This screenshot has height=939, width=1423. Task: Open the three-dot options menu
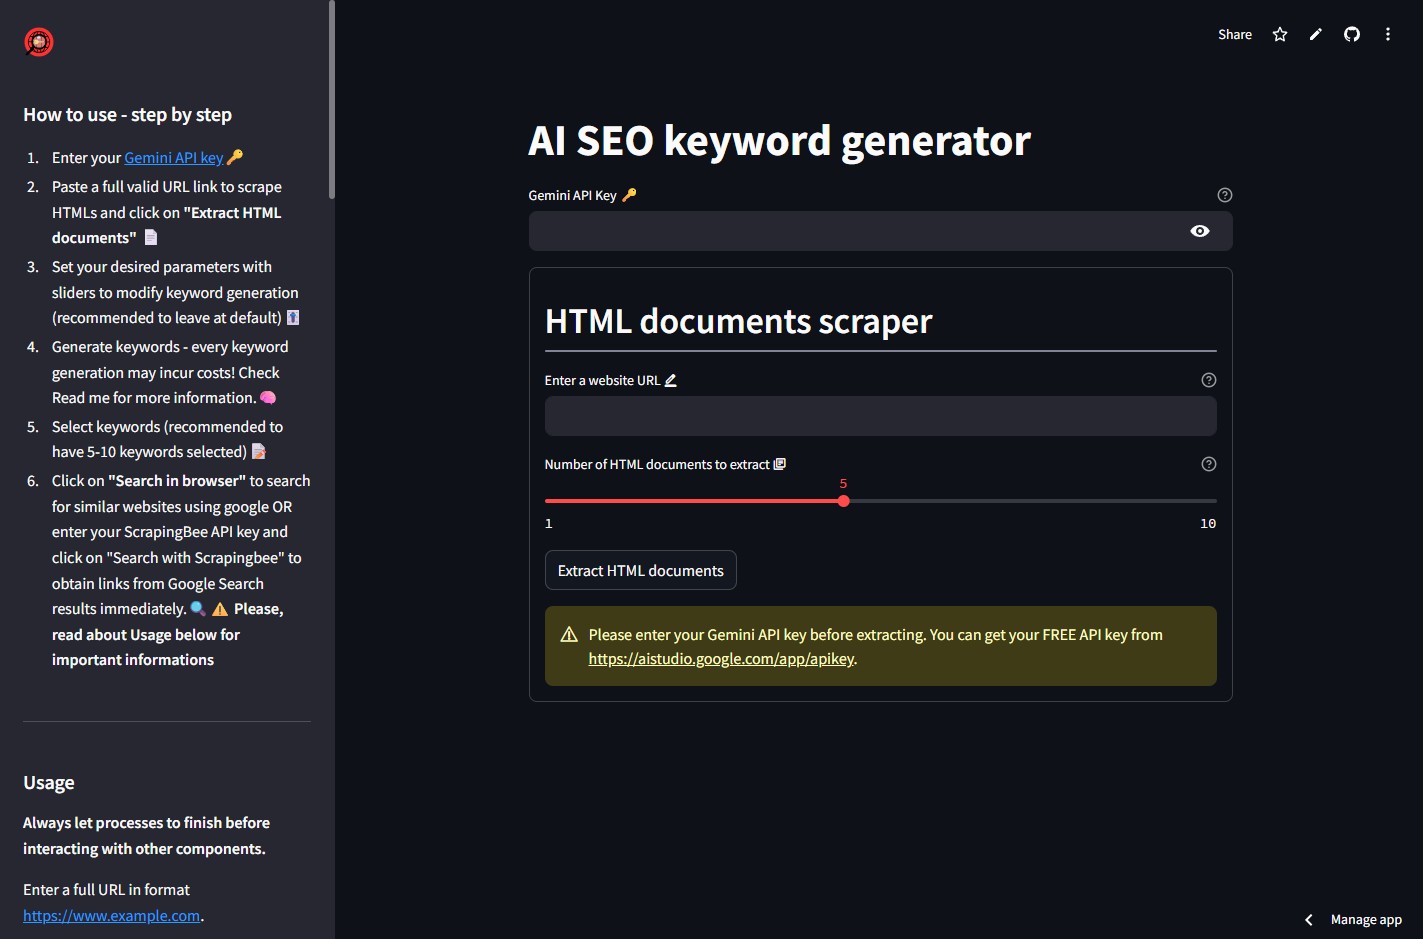tap(1388, 35)
